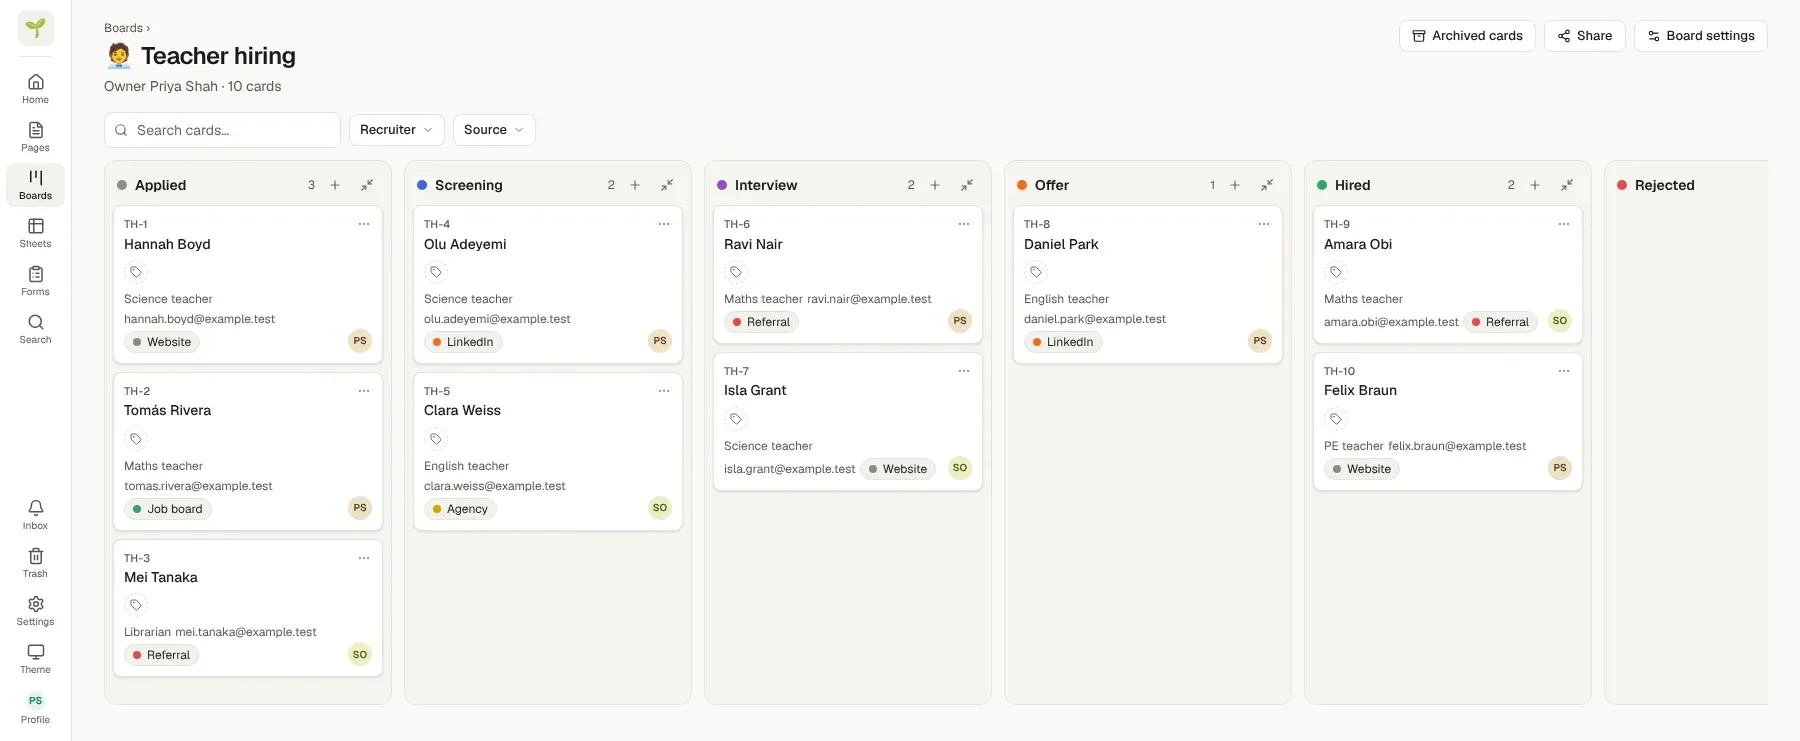This screenshot has width=1800, height=741.
Task: Click the SO avatar on Mei Tanaka card
Action: pyautogui.click(x=360, y=655)
